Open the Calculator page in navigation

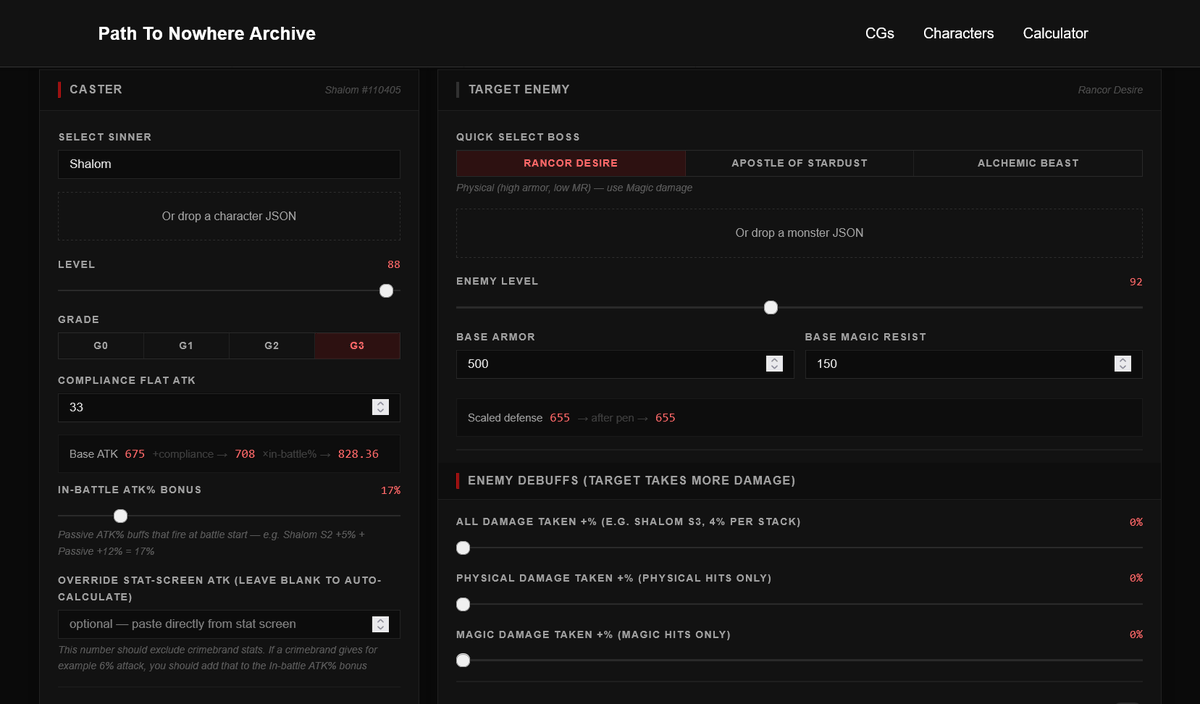tap(1055, 33)
